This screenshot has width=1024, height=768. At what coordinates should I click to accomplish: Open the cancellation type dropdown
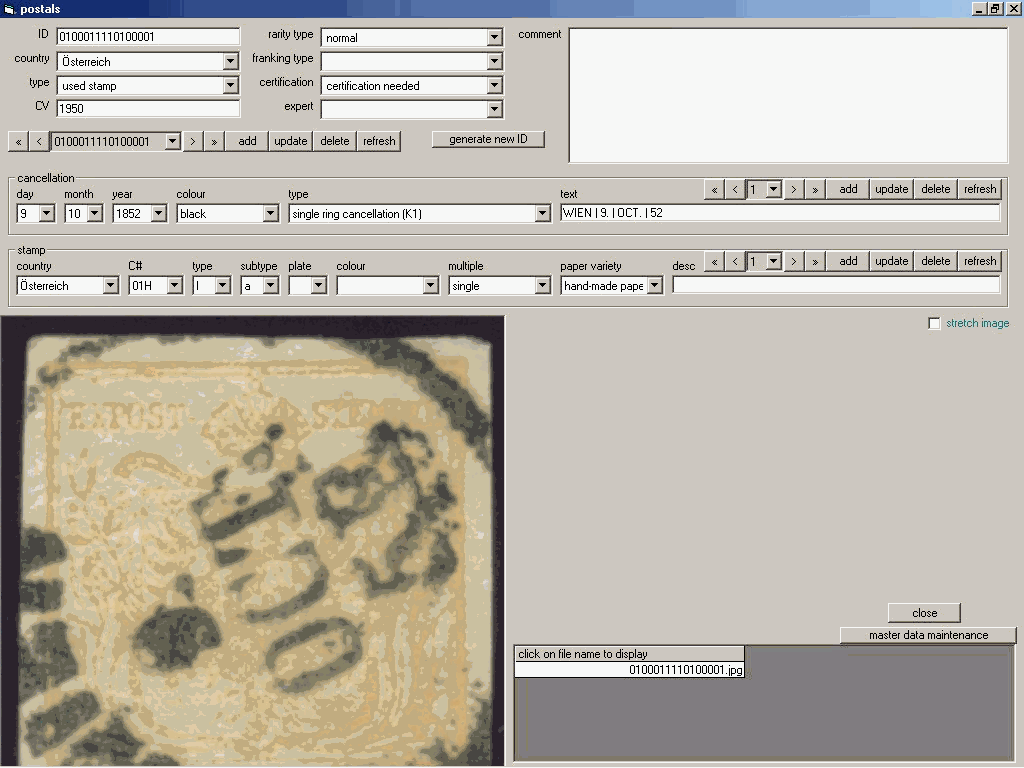(x=542, y=214)
